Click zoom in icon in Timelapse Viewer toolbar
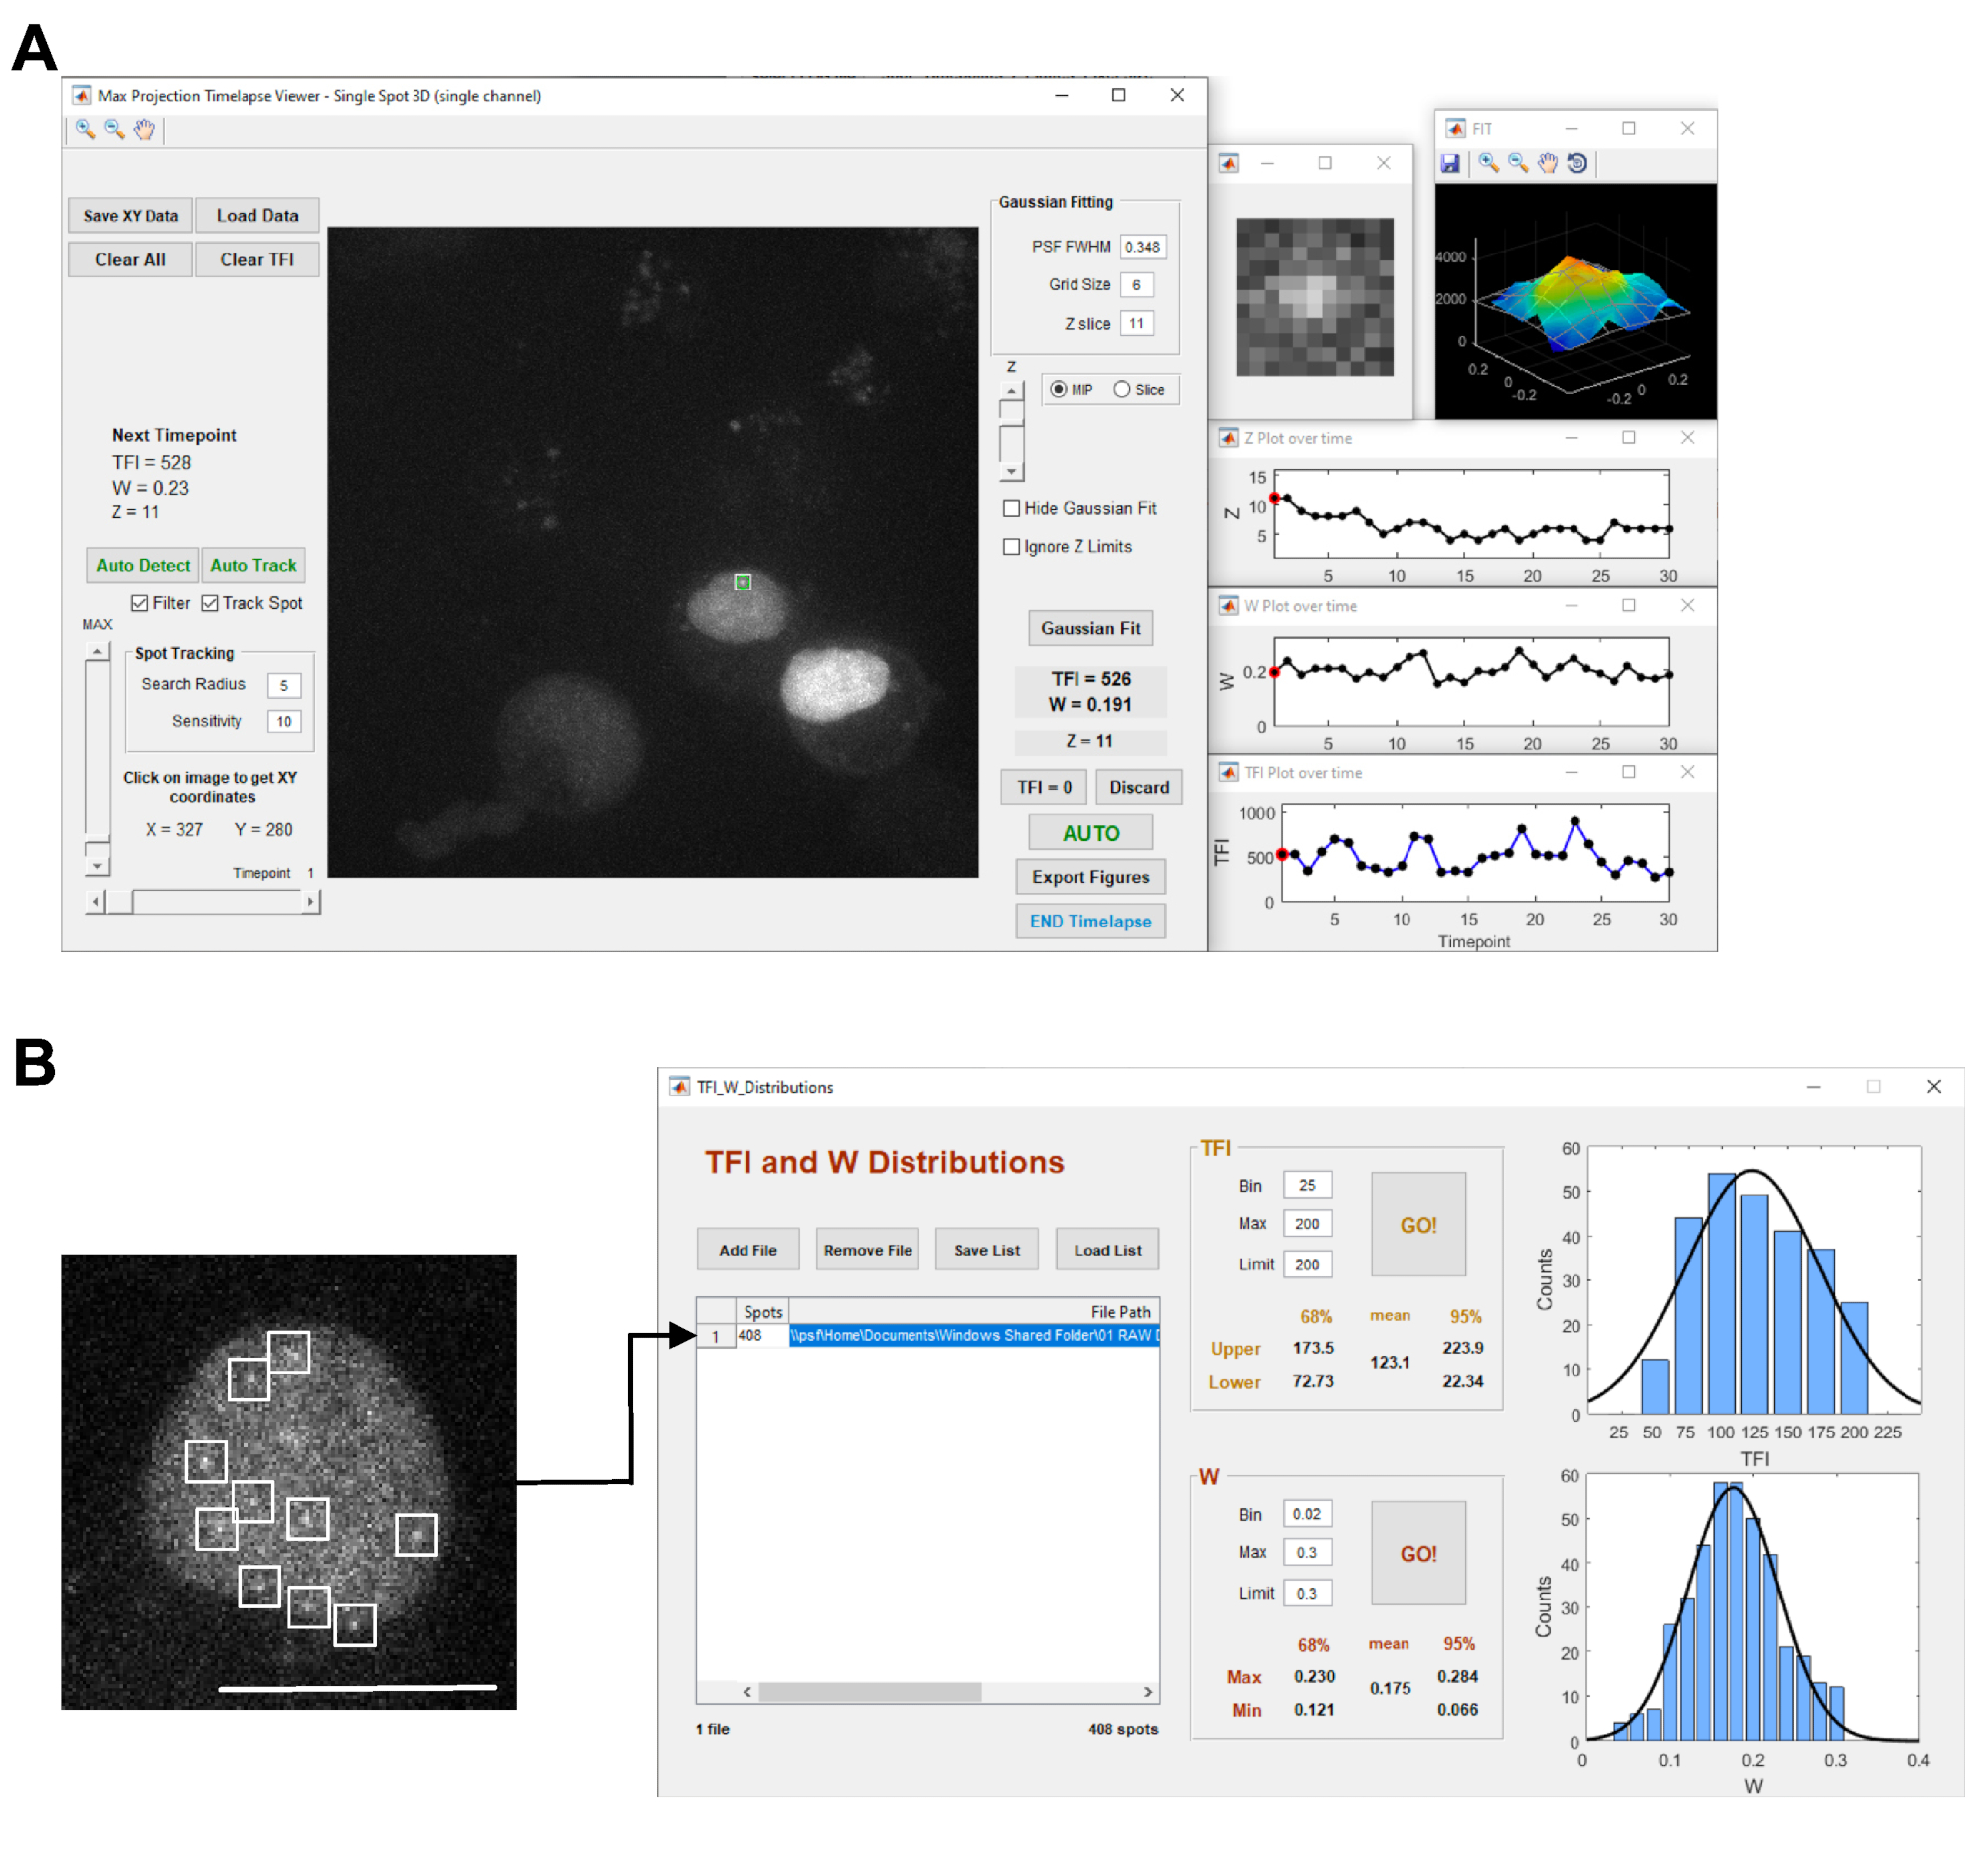The height and width of the screenshot is (1853, 1988). point(85,129)
